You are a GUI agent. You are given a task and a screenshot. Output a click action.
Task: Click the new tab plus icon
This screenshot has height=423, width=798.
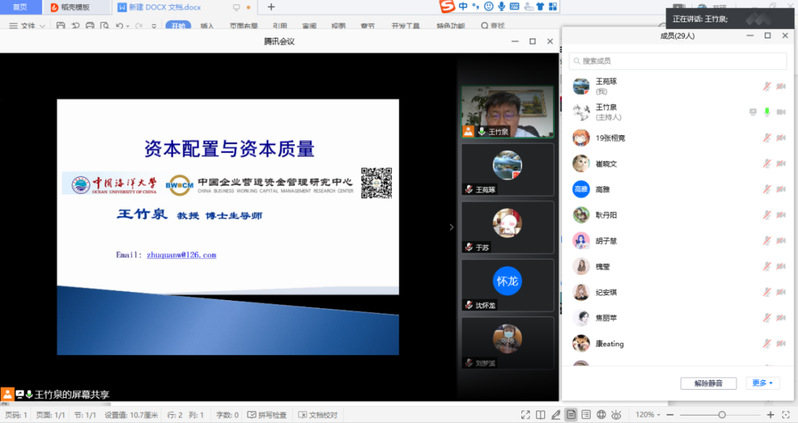(x=270, y=7)
